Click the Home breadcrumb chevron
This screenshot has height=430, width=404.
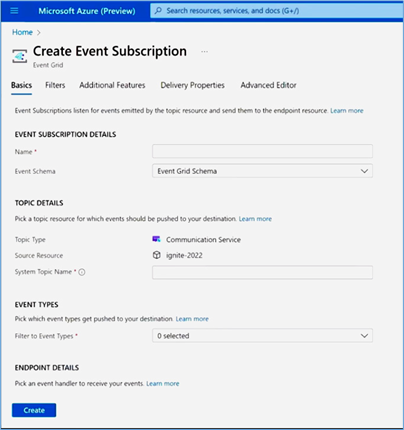coord(39,33)
